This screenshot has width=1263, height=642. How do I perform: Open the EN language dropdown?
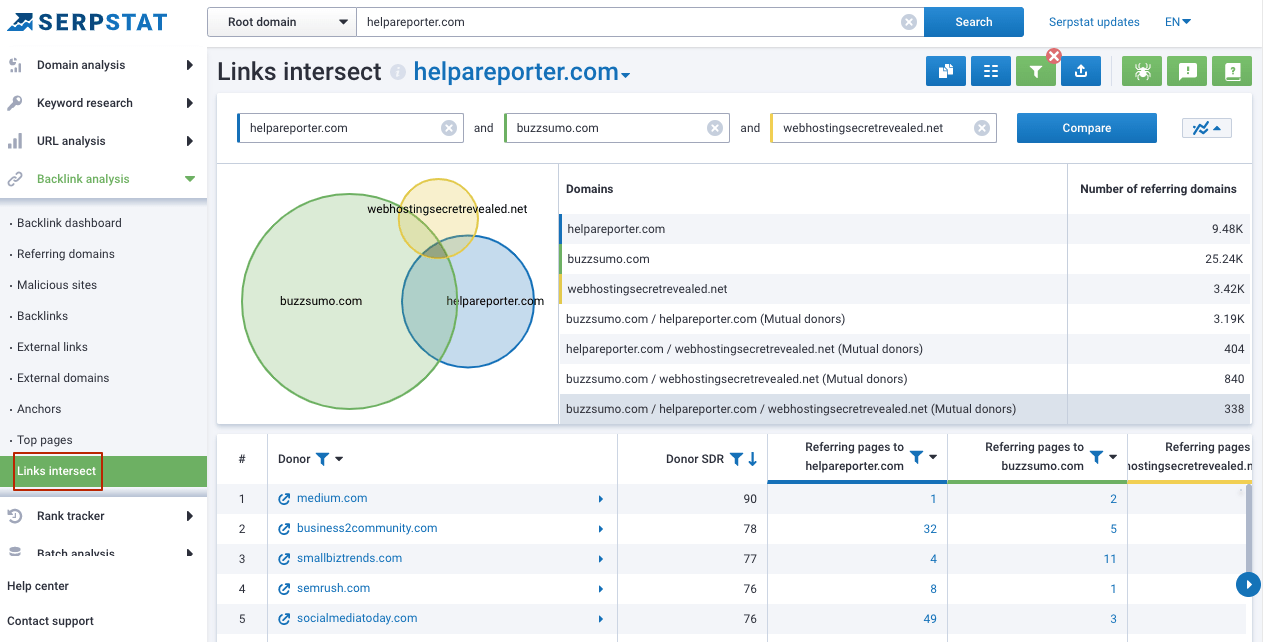point(1178,22)
